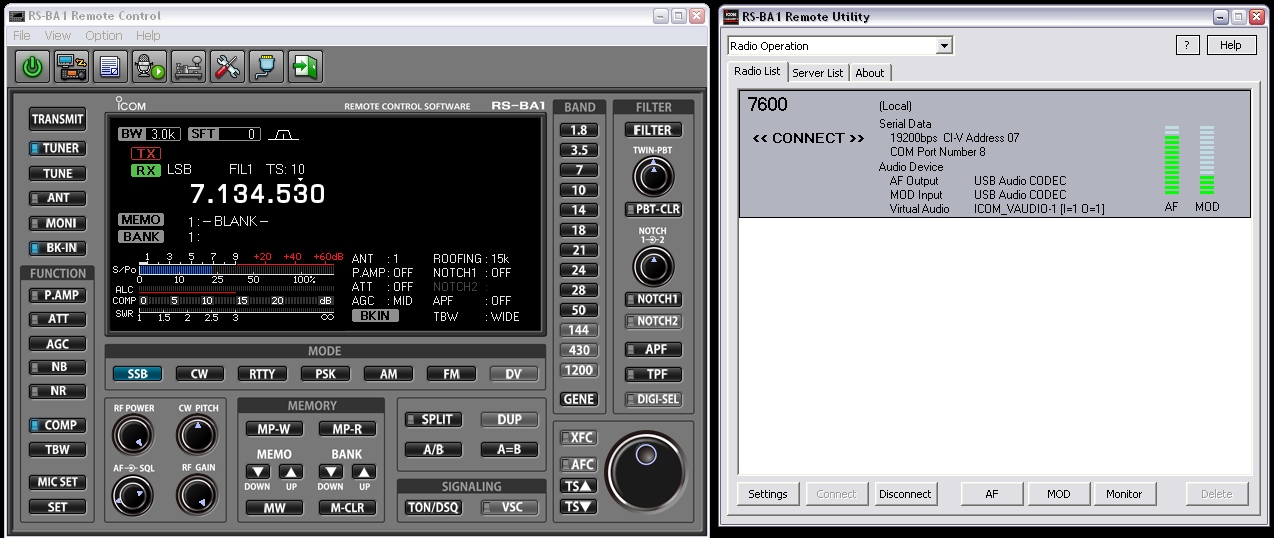Open the Option menu
1274x538 pixels.
103,36
